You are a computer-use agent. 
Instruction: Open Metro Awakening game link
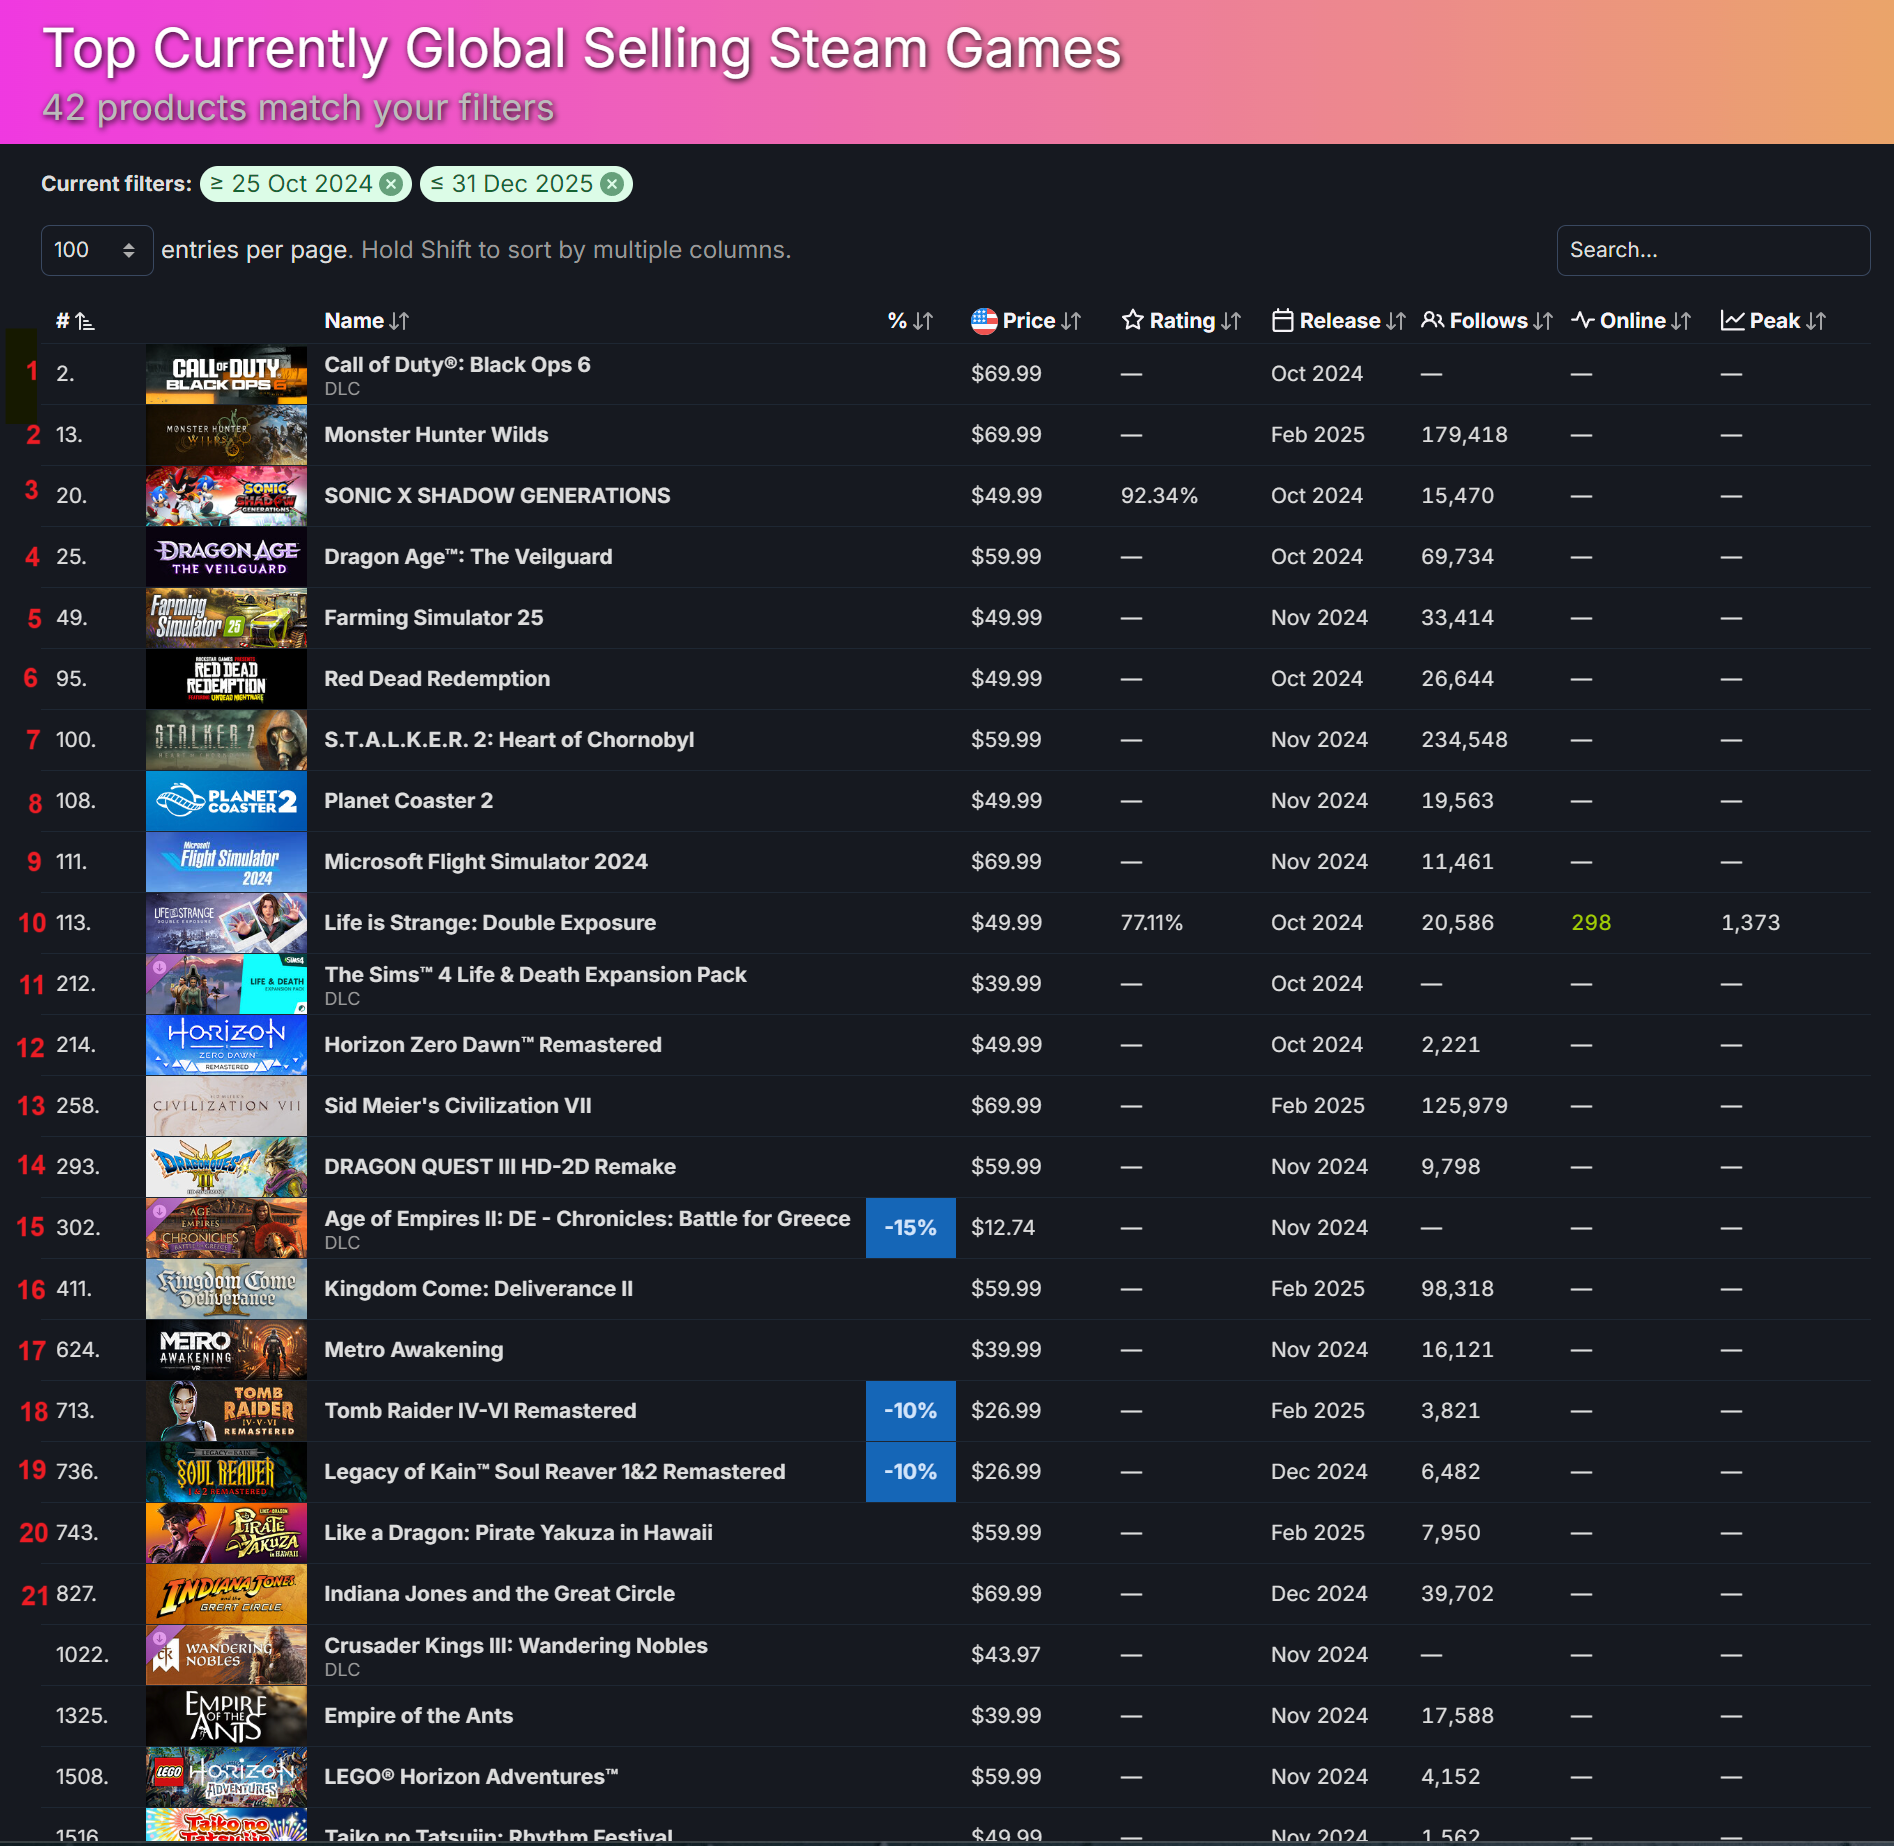click(413, 1350)
